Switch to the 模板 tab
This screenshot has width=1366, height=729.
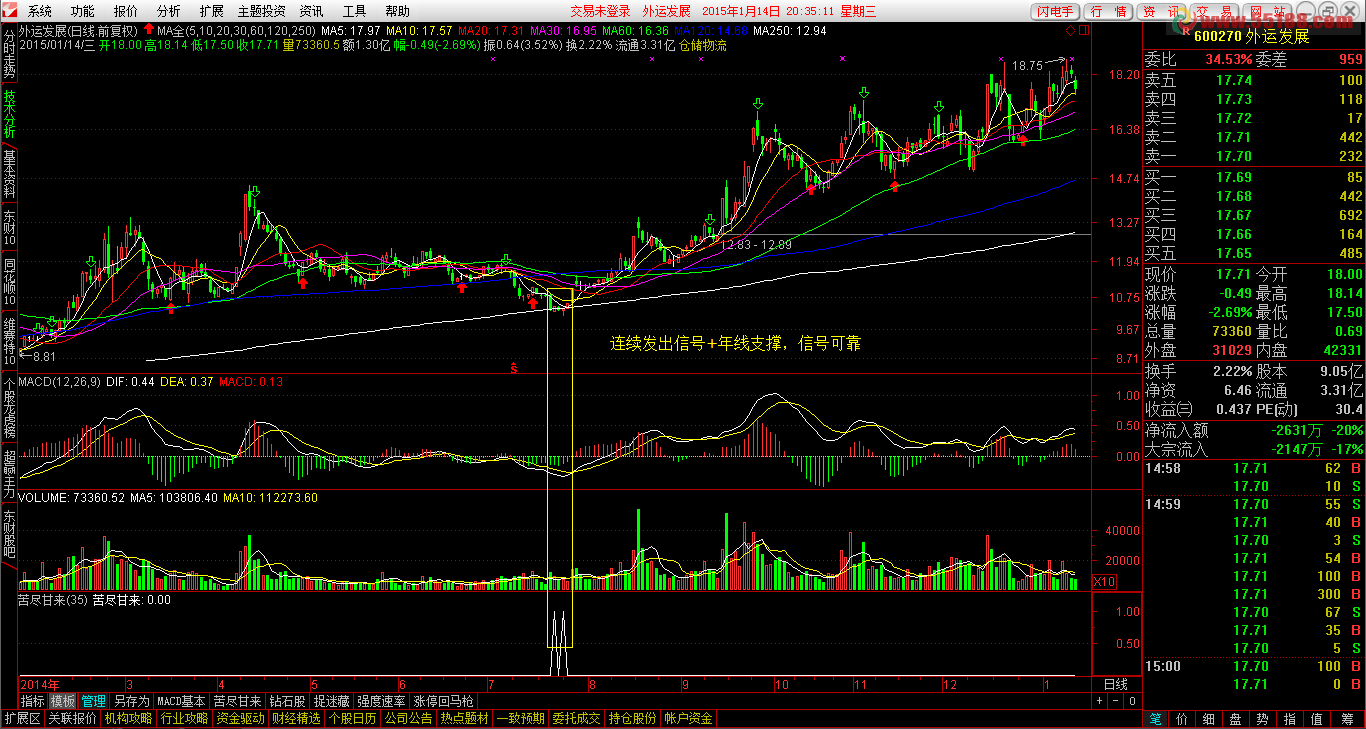[x=62, y=701]
